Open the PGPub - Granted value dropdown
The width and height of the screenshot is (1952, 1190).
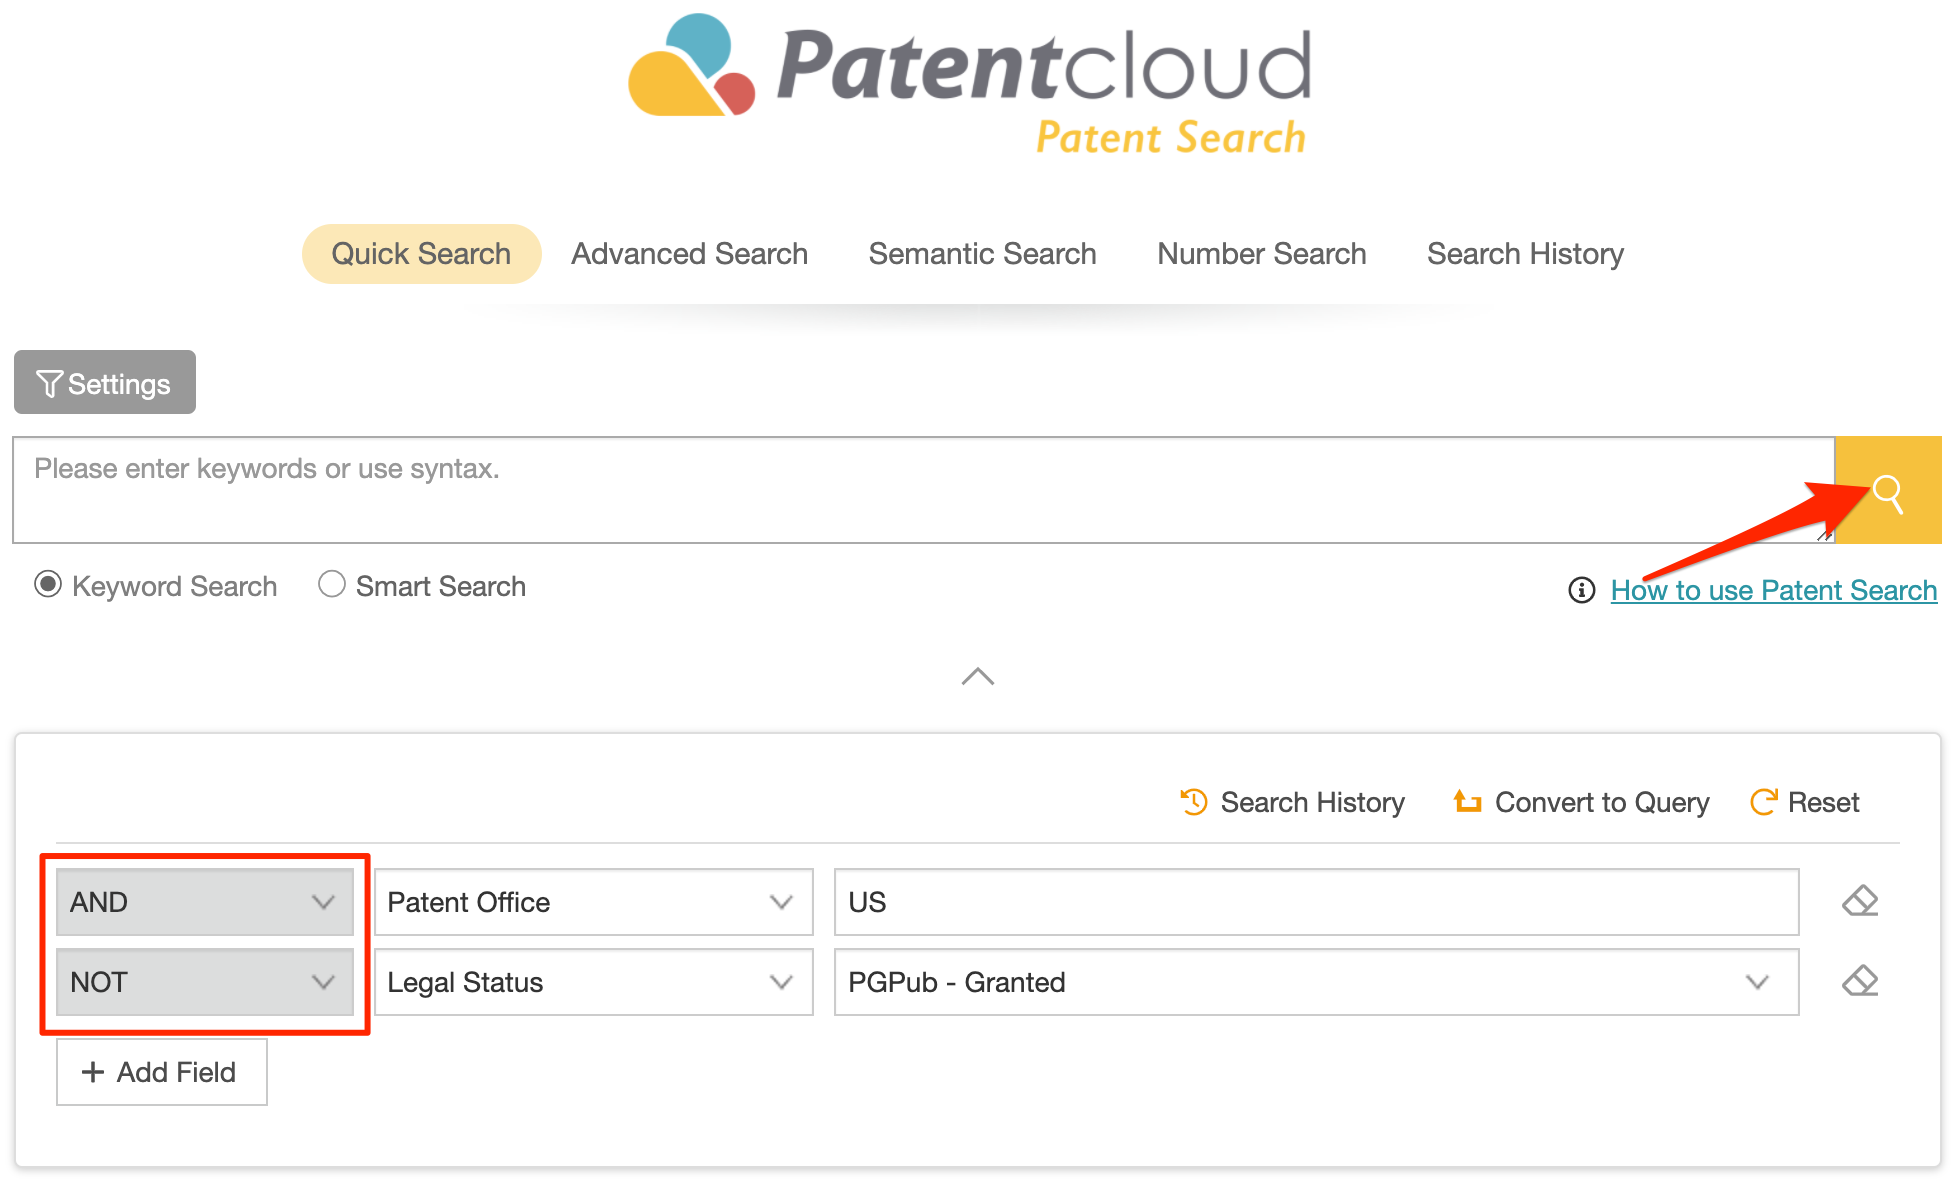click(1317, 982)
